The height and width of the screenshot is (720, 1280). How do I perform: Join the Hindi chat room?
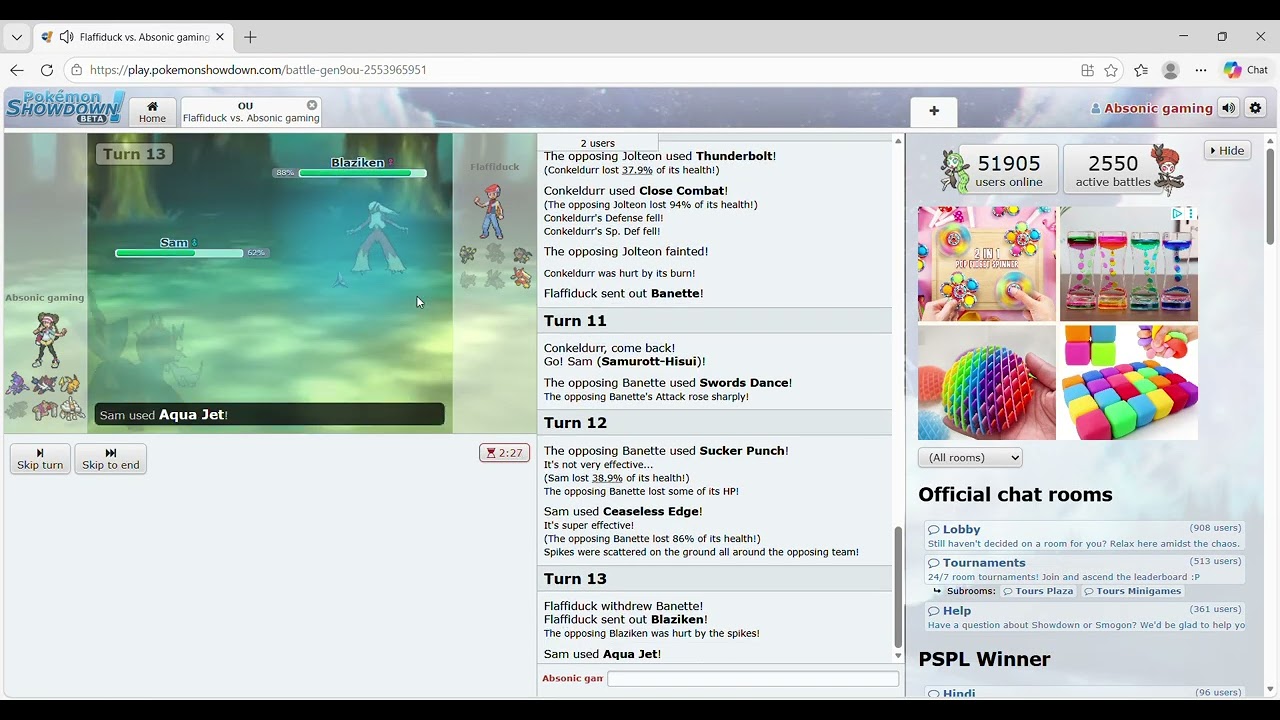point(1084,693)
